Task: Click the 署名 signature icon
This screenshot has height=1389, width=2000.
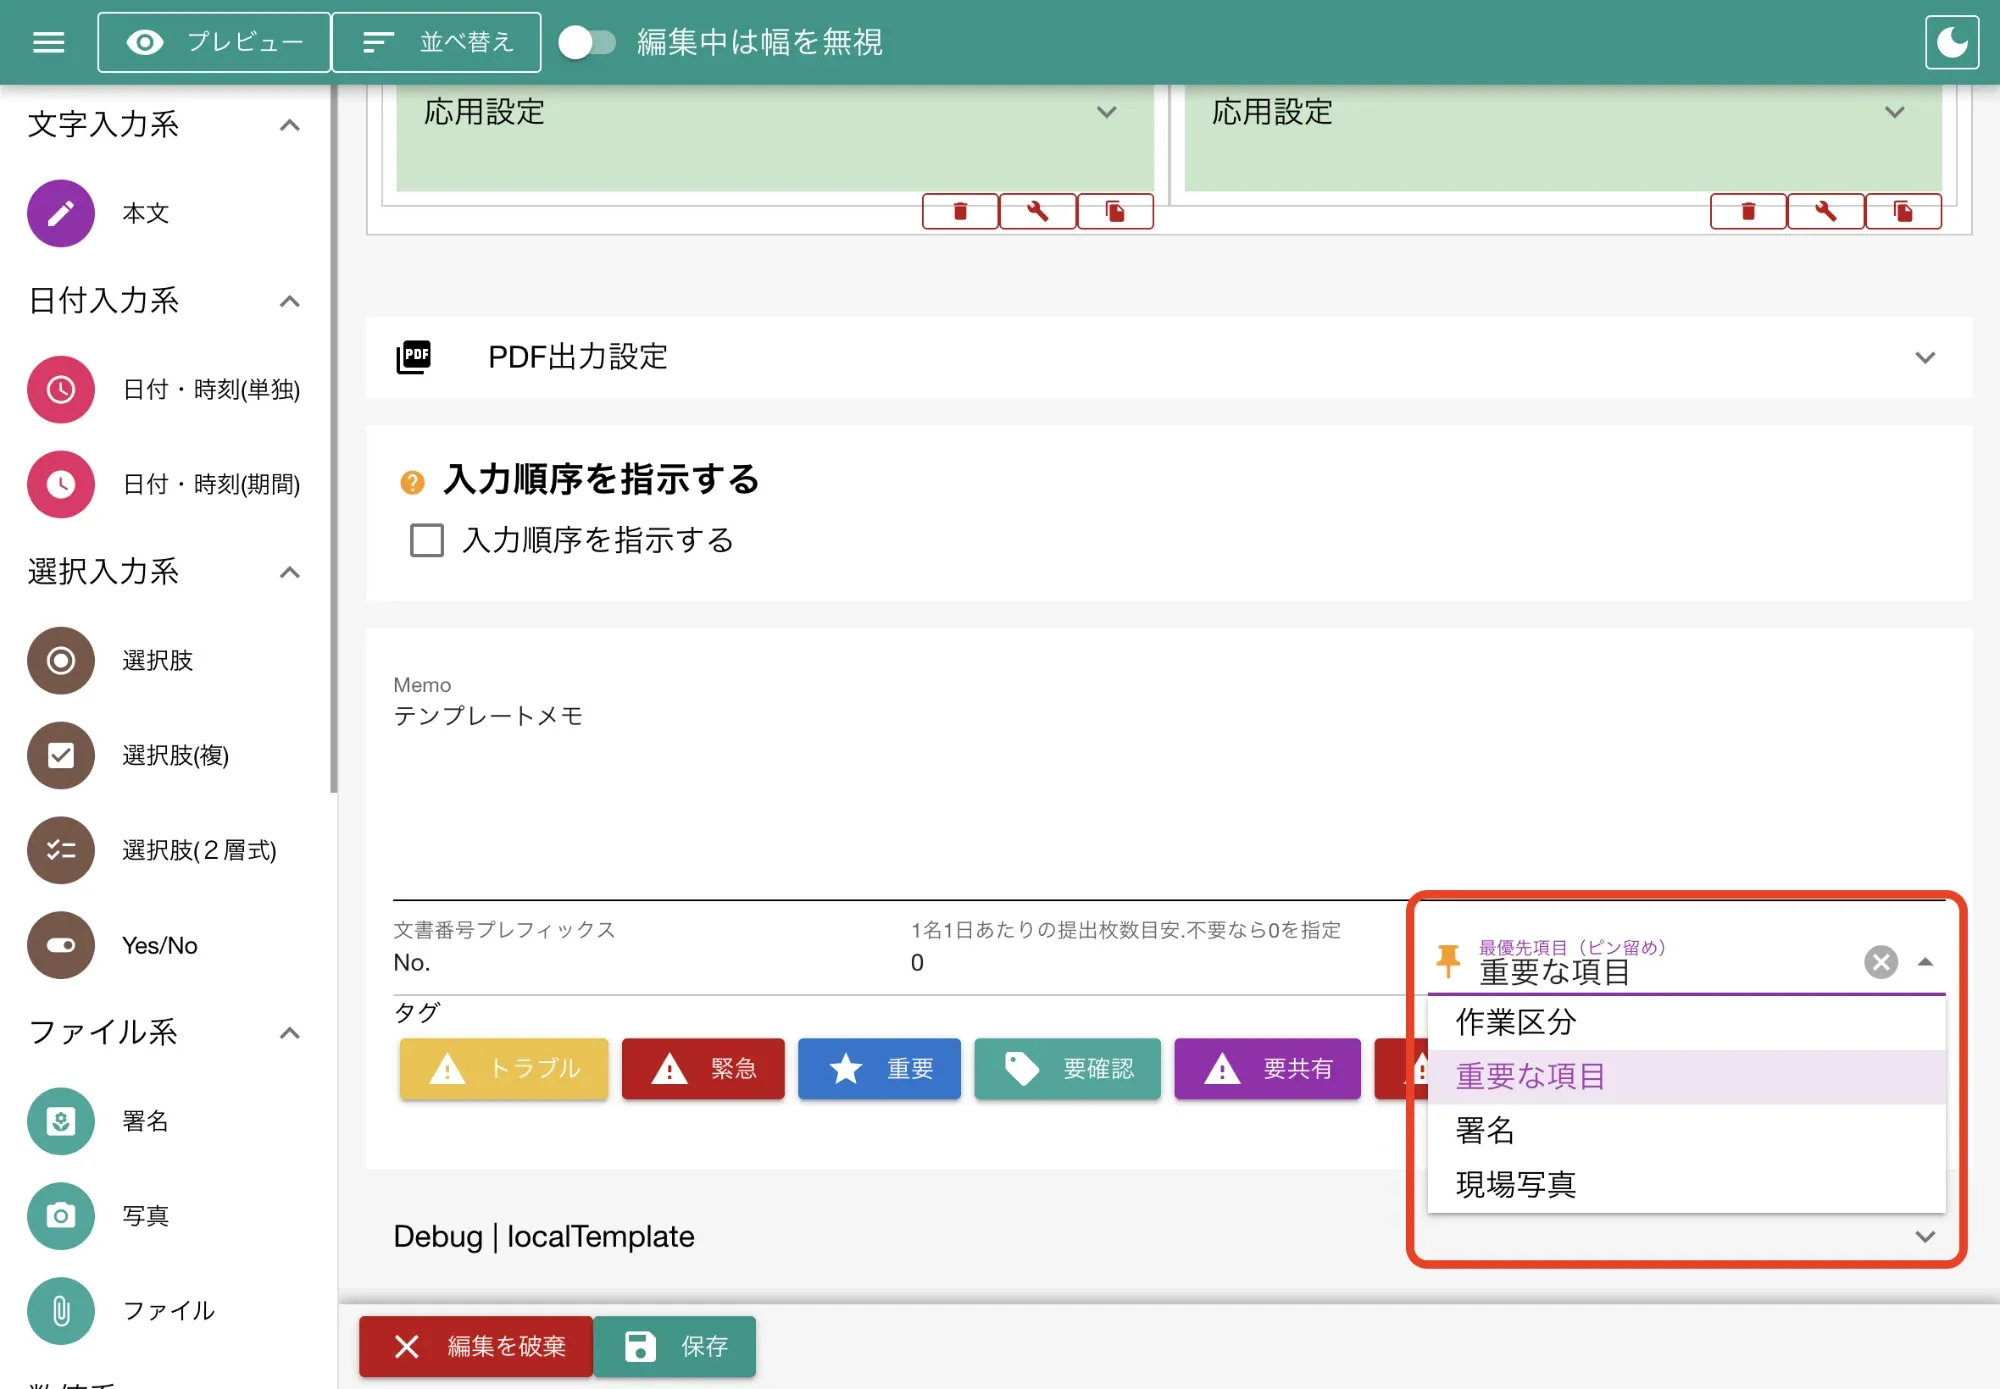Action: (61, 1121)
